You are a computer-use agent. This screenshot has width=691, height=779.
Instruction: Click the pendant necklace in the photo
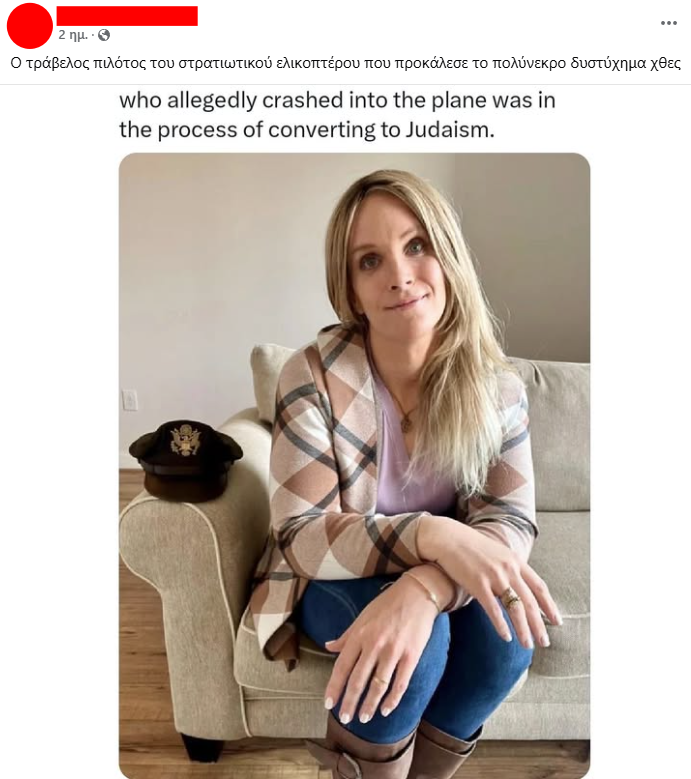coord(406,424)
